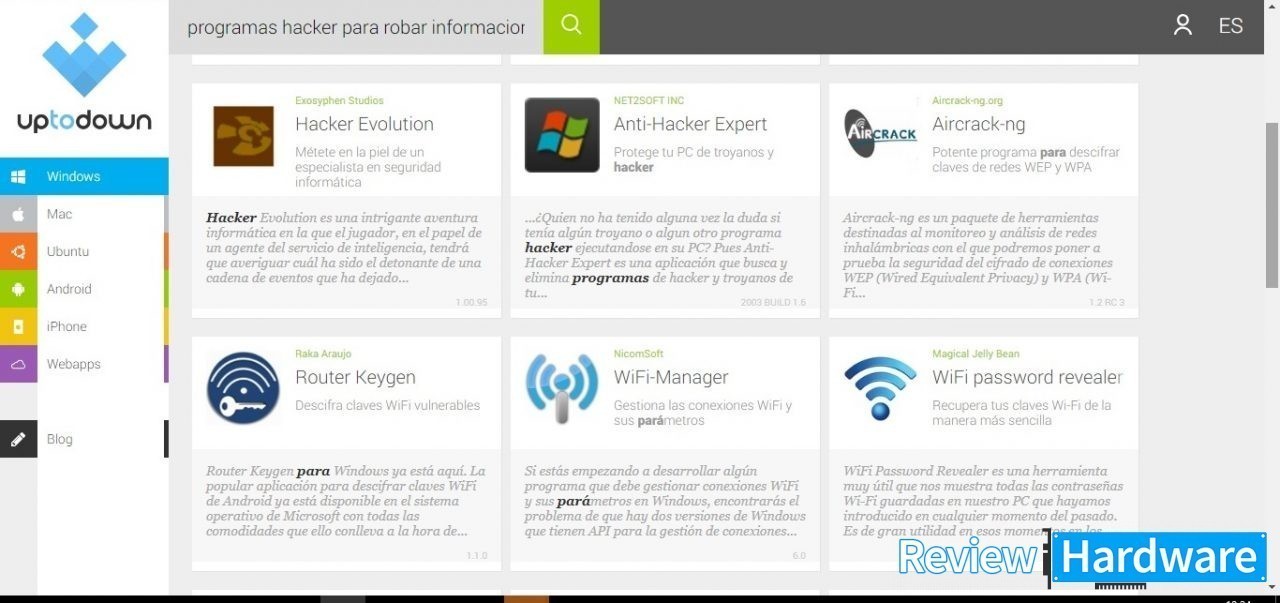Click the Hacker Evolution description paragraph
This screenshot has width=1280, height=603.
click(x=344, y=248)
